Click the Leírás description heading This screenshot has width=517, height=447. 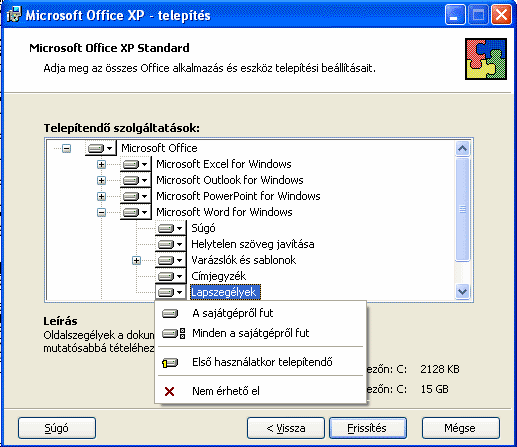tap(60, 321)
